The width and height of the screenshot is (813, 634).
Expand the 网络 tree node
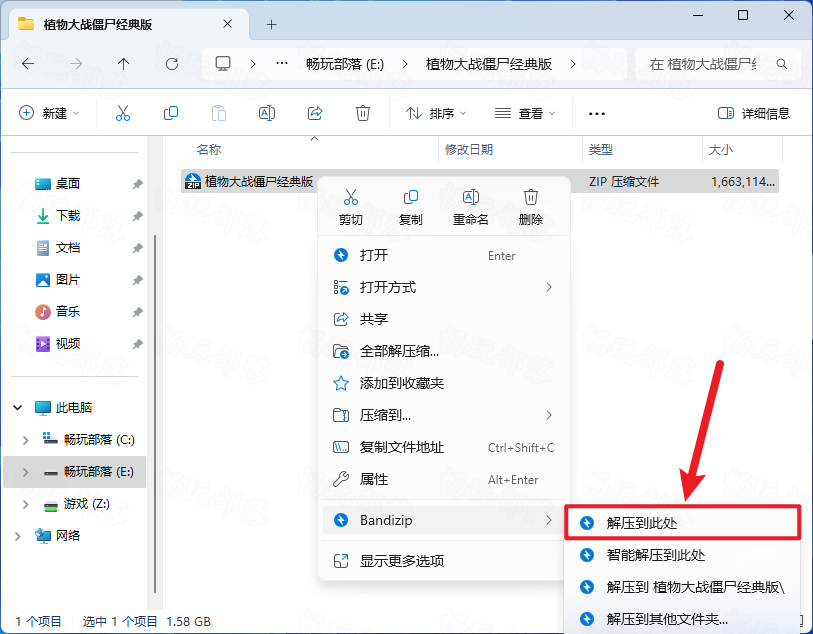(x=18, y=536)
